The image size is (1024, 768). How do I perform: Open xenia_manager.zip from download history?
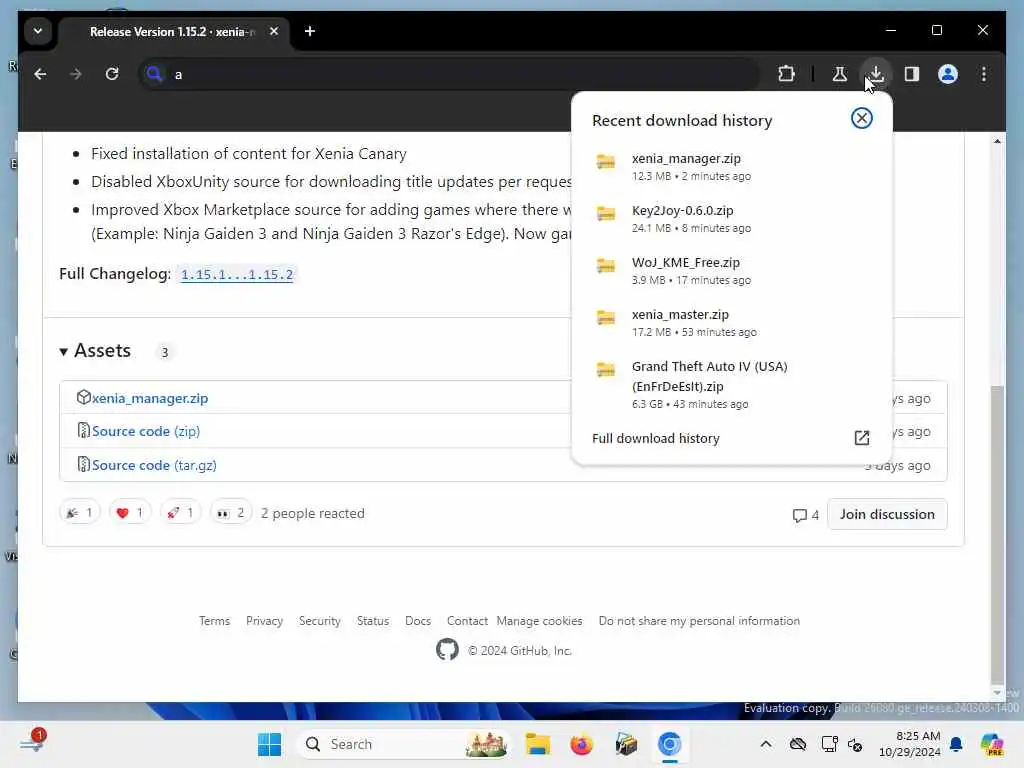click(x=731, y=167)
